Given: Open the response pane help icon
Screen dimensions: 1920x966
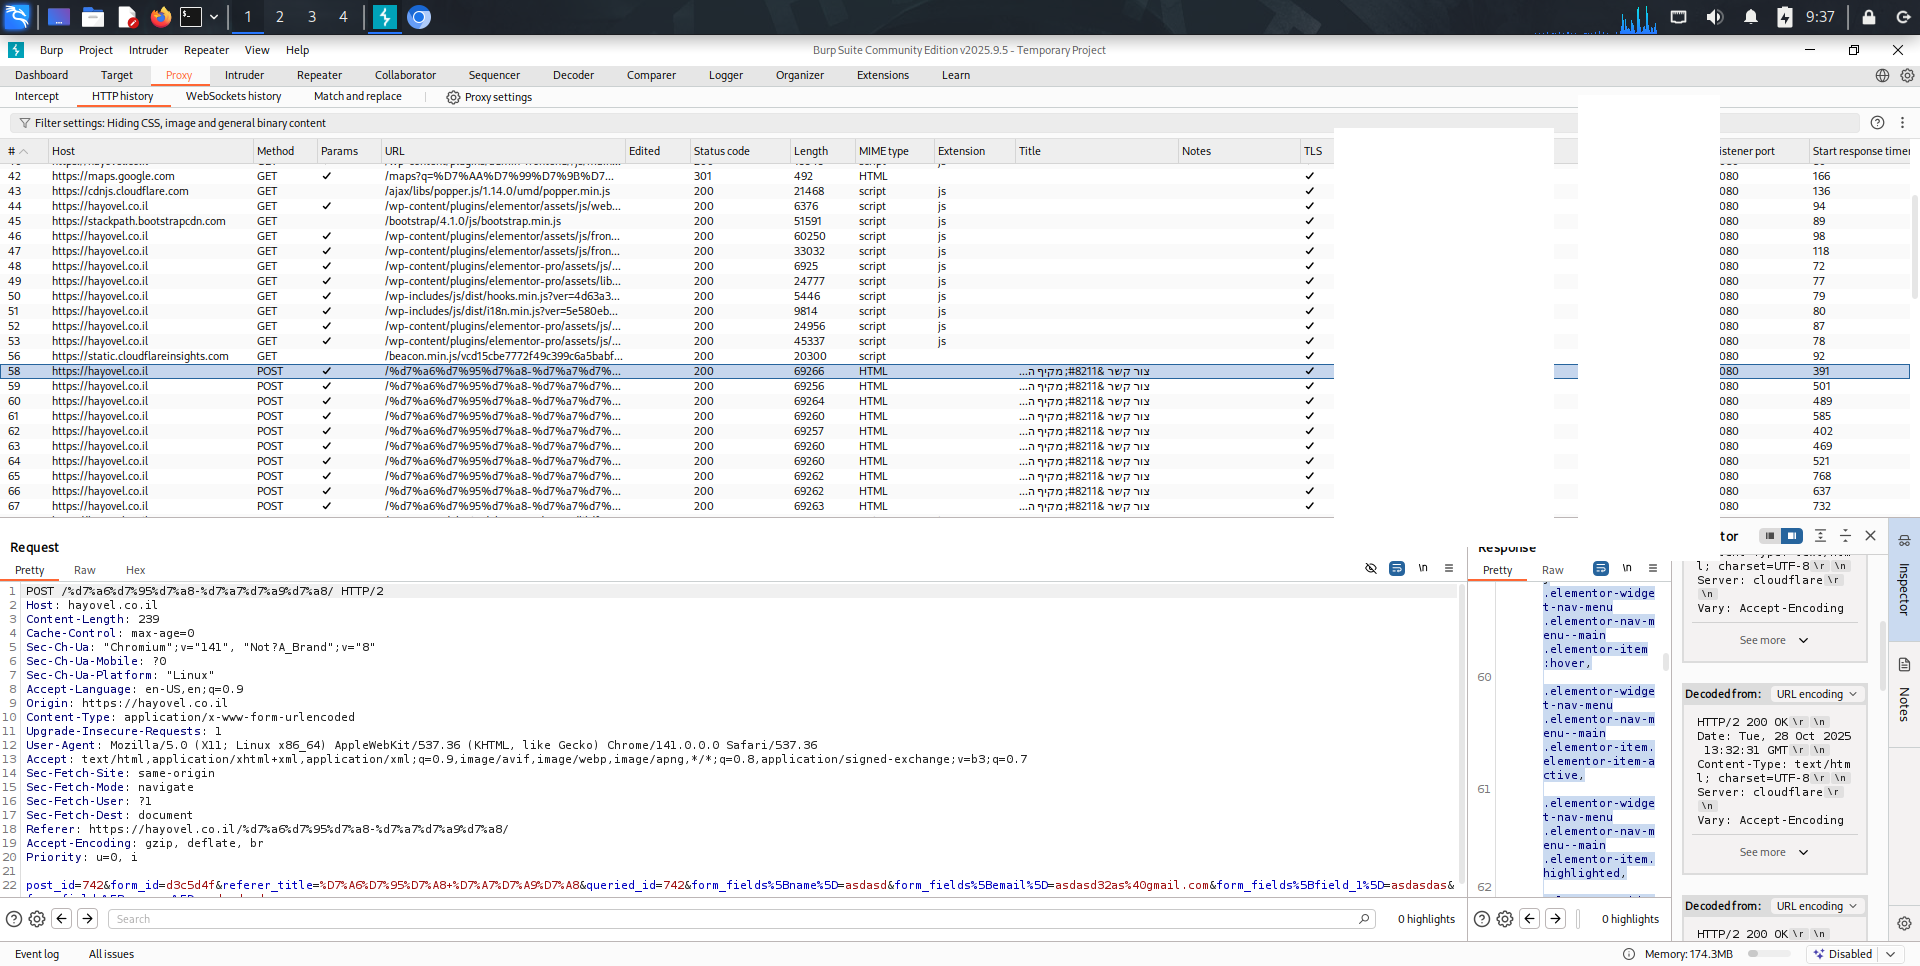Looking at the screenshot, I should point(1482,919).
